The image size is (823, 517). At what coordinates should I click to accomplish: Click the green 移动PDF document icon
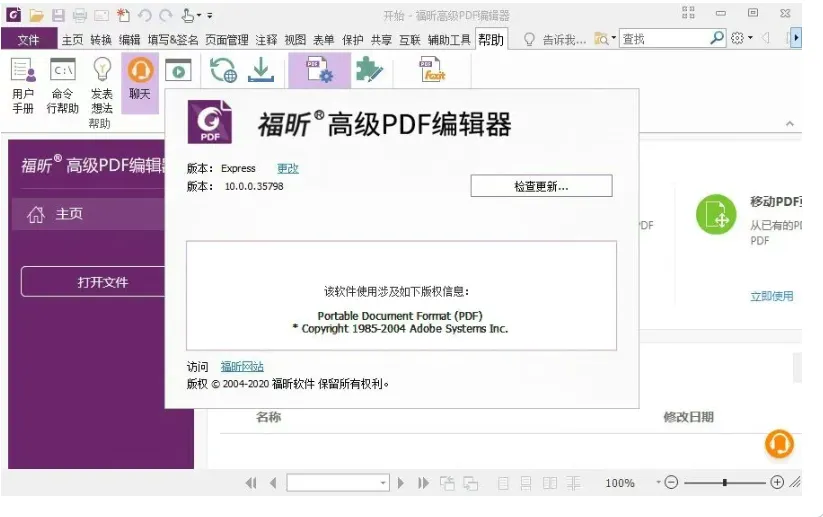click(x=716, y=214)
